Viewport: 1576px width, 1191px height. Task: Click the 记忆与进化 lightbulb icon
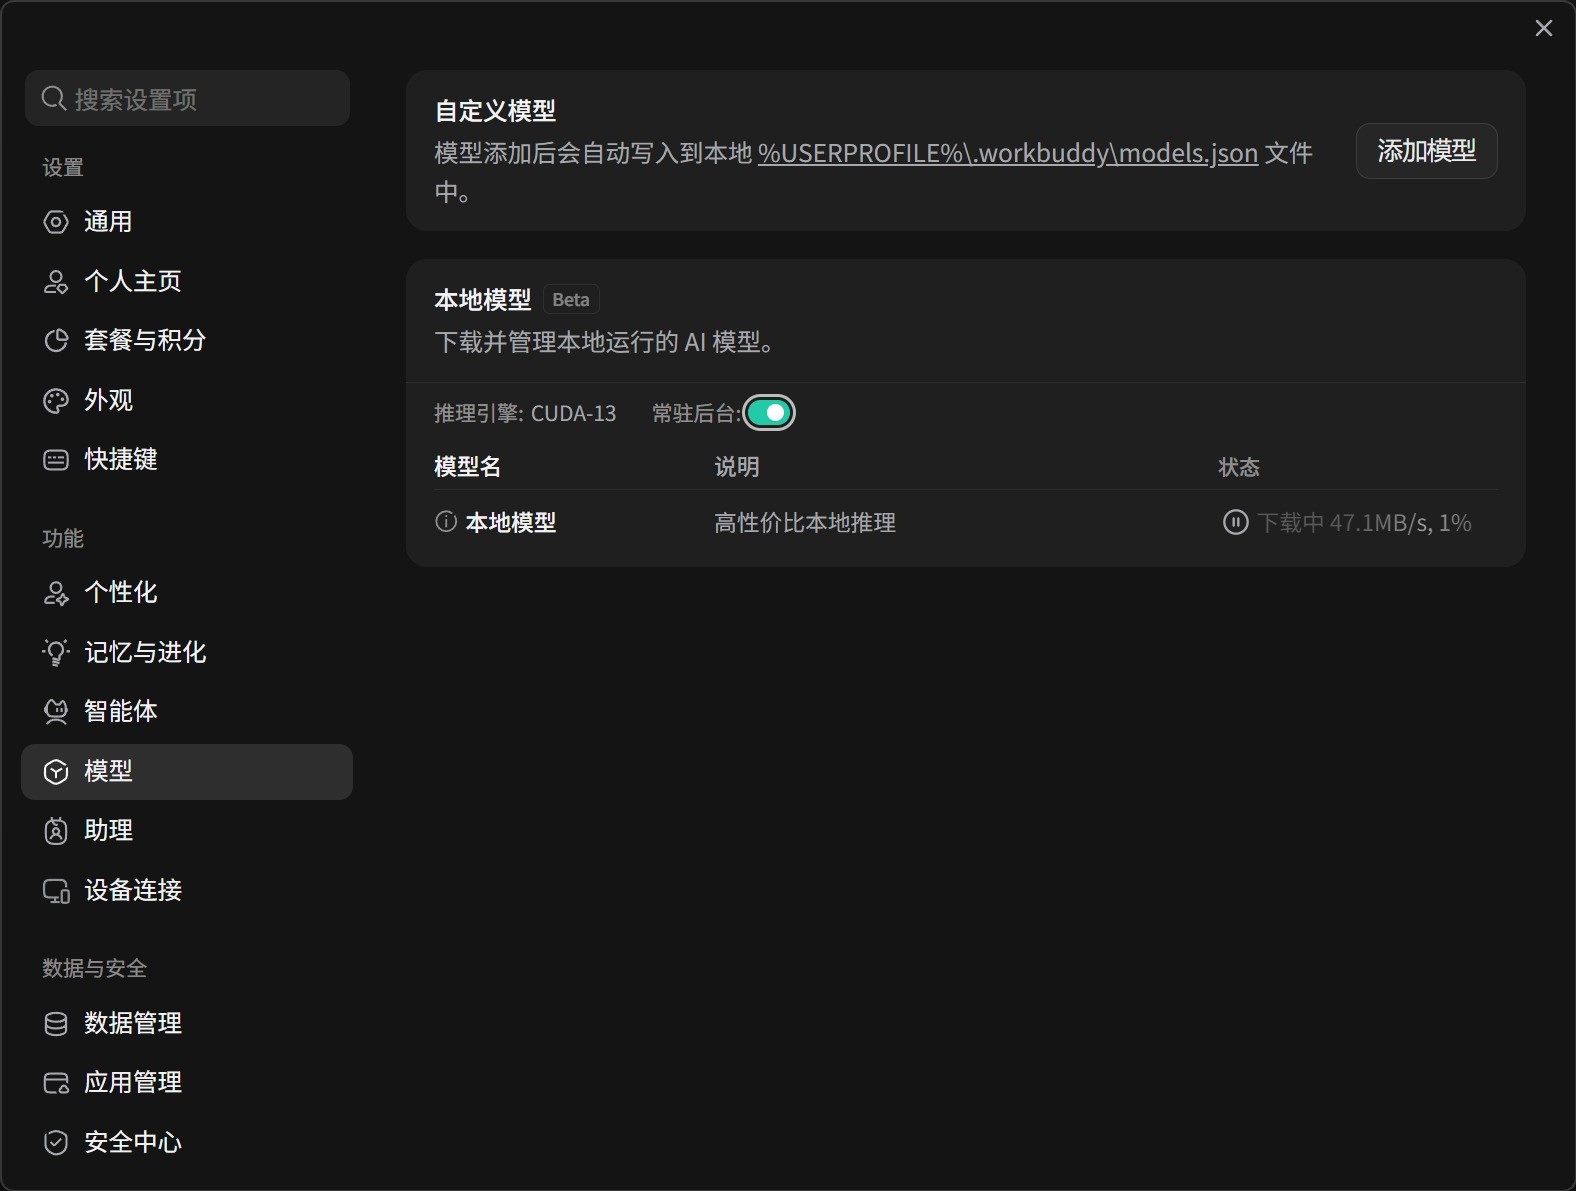coord(56,653)
